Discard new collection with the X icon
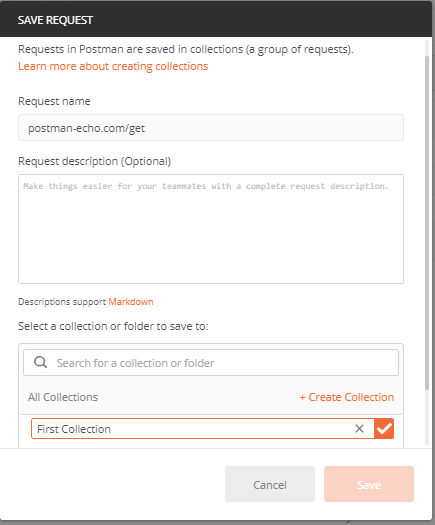The width and height of the screenshot is (435, 525). pyautogui.click(x=359, y=429)
